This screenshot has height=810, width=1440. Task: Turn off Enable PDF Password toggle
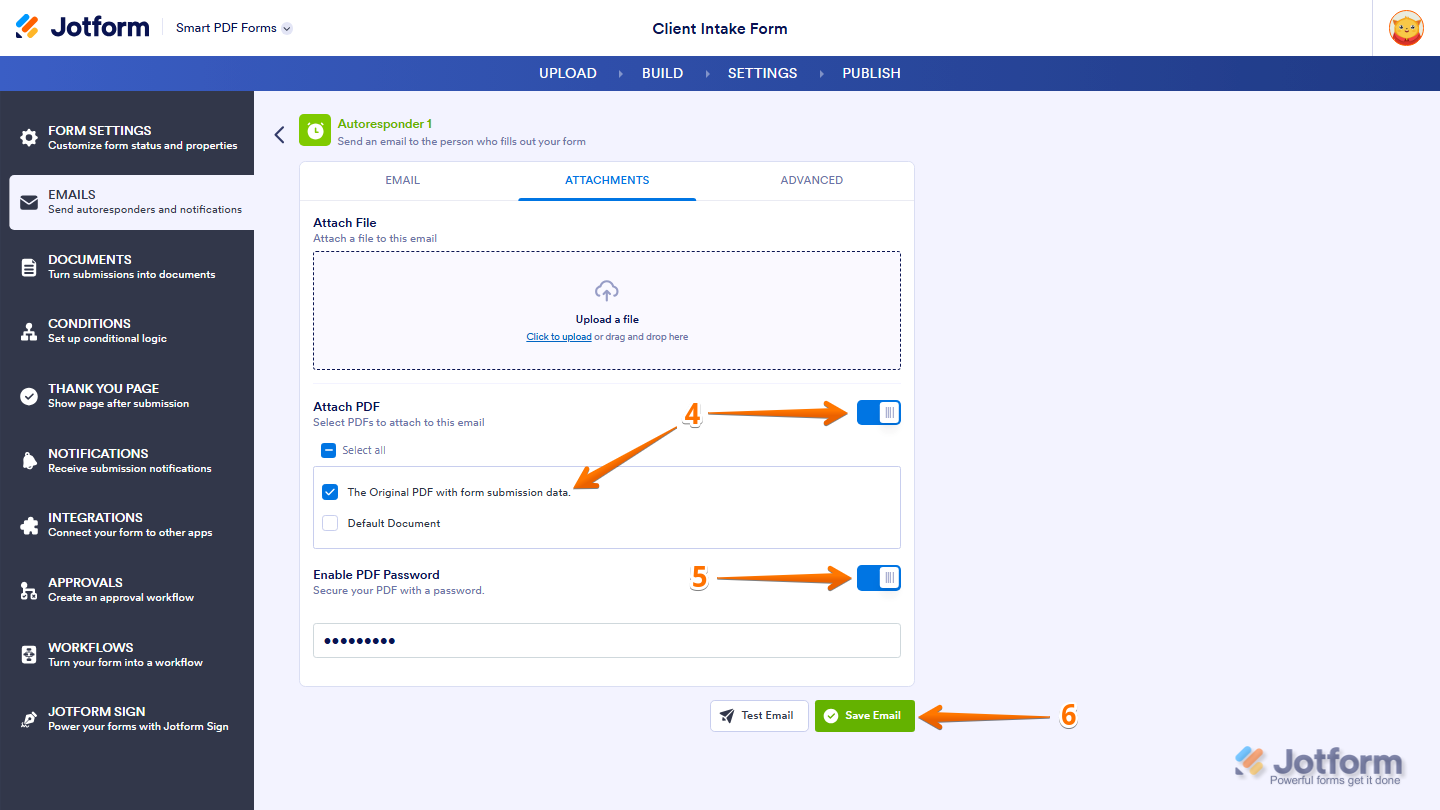(x=879, y=578)
